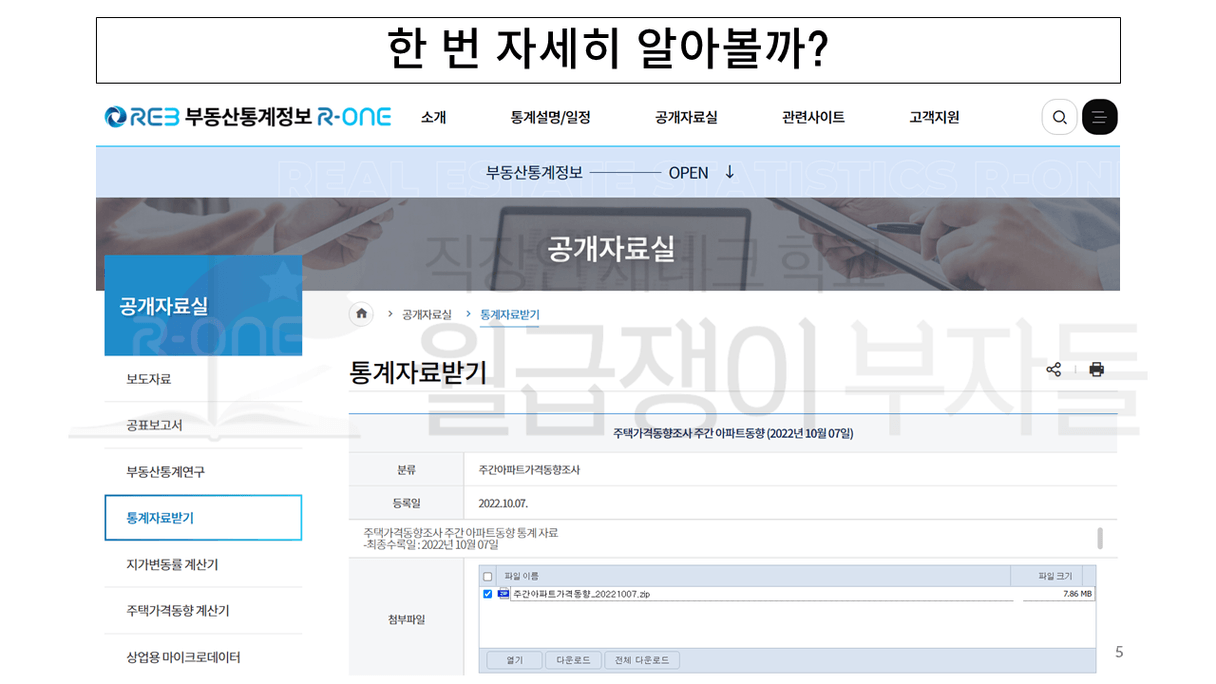Click the down arrow beside OPEN
Viewport: 1216px width, 684px height.
pos(729,171)
